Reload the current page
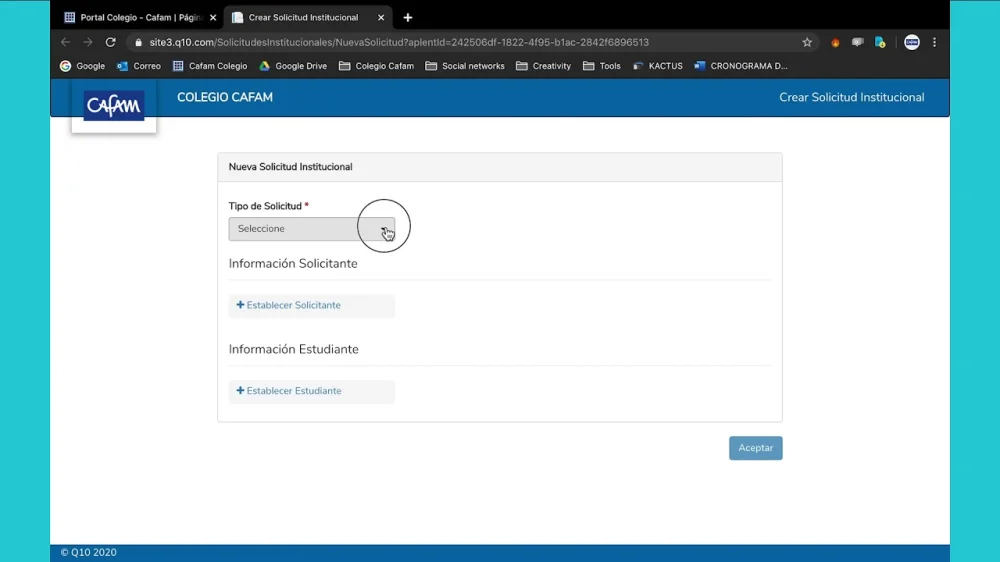Image resolution: width=1000 pixels, height=562 pixels. tap(110, 42)
